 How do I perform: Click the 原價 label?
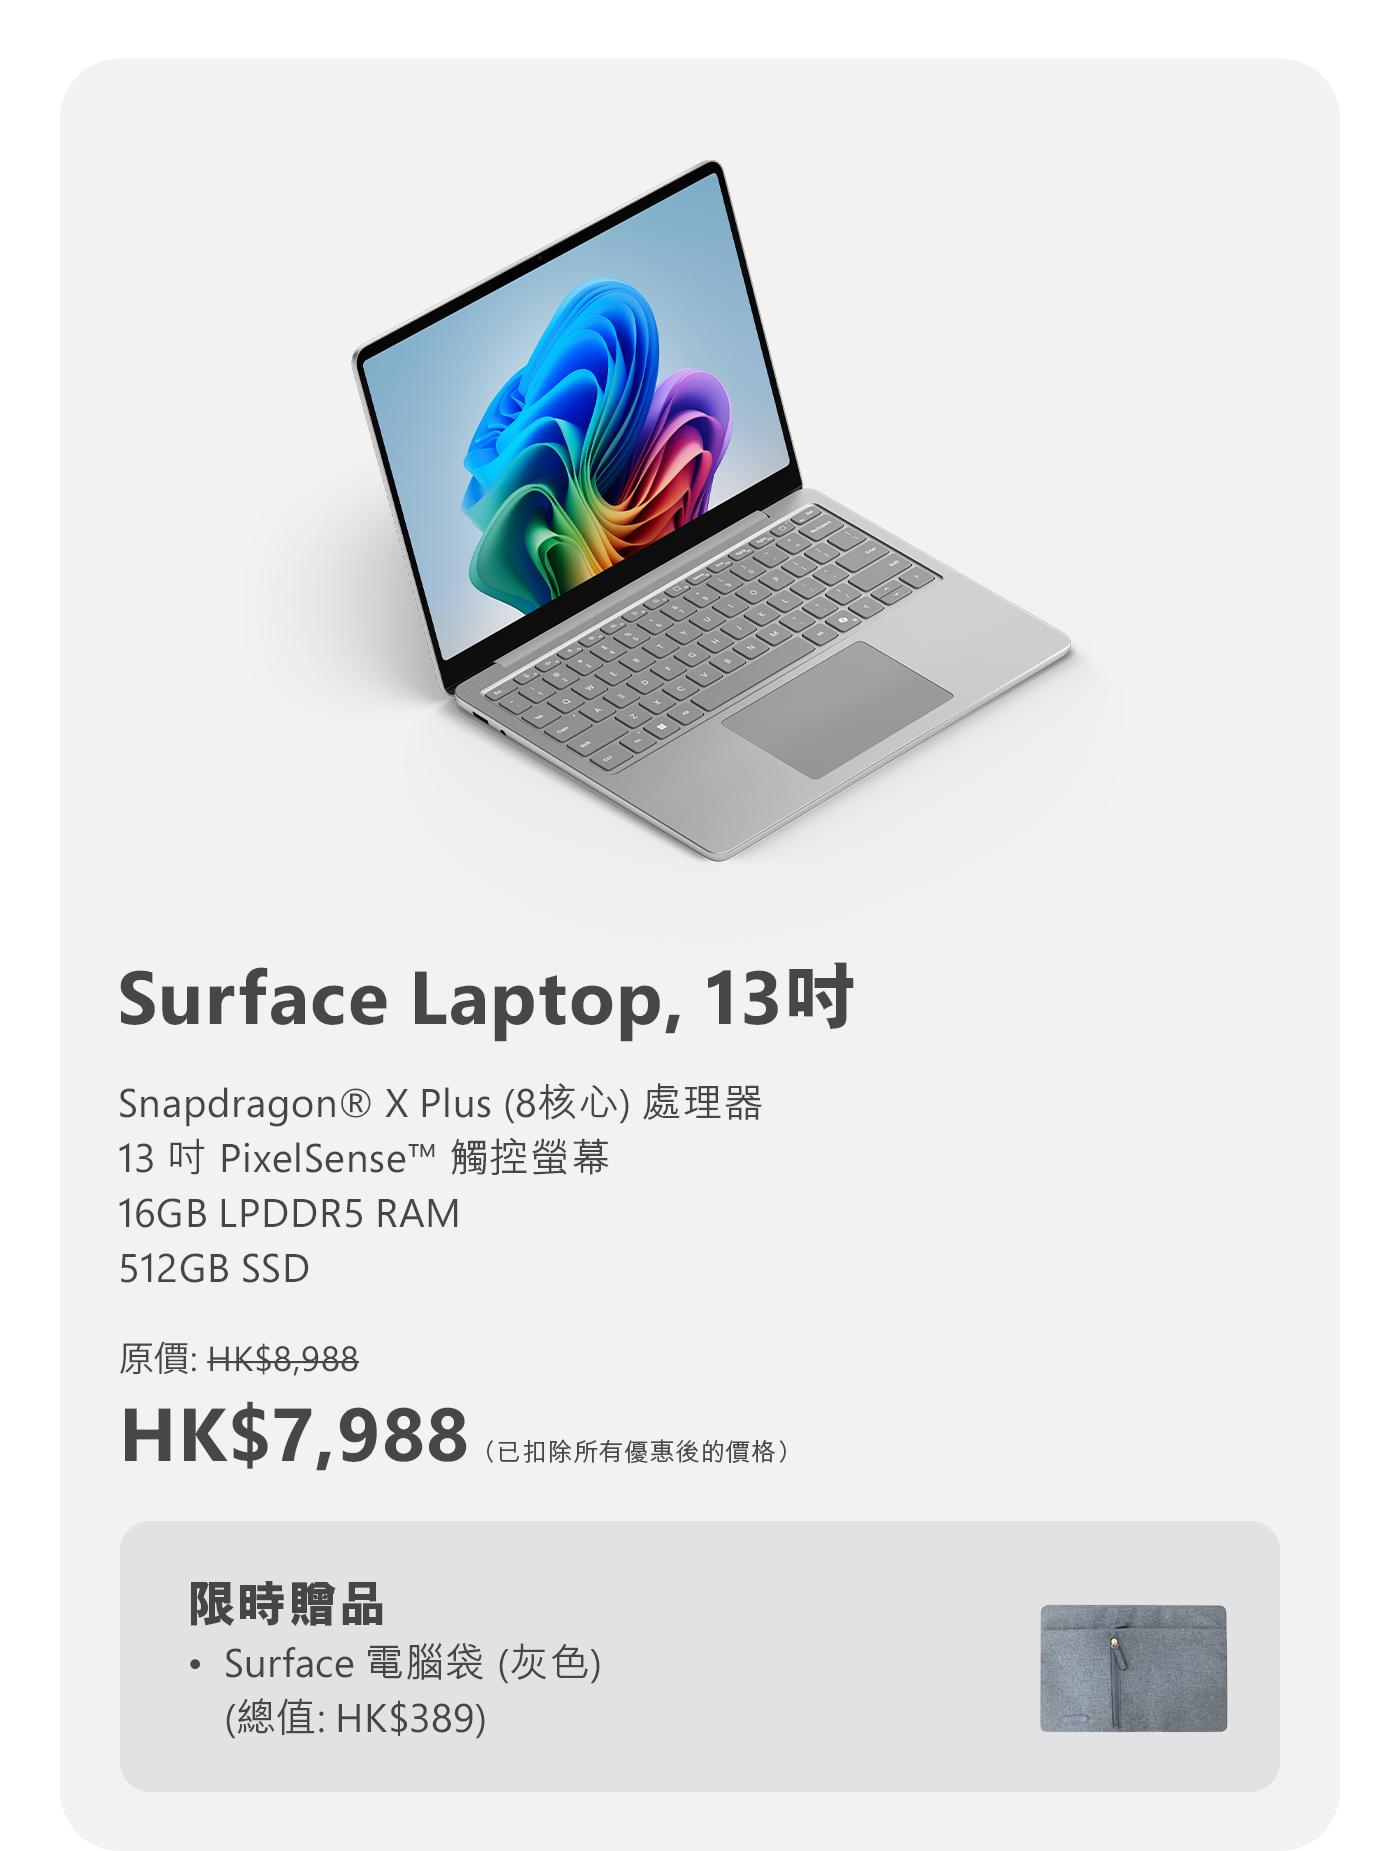click(155, 1359)
